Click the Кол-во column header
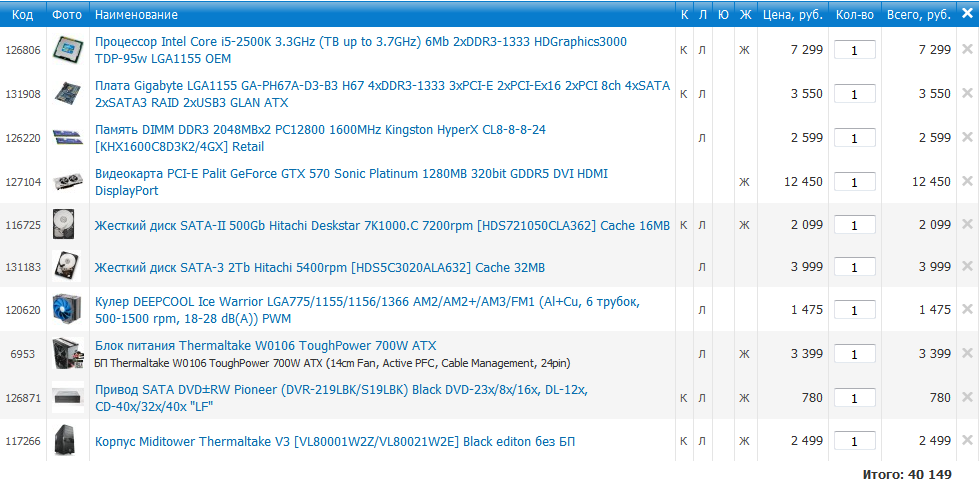Viewport: 979px width, 496px height. (x=855, y=14)
